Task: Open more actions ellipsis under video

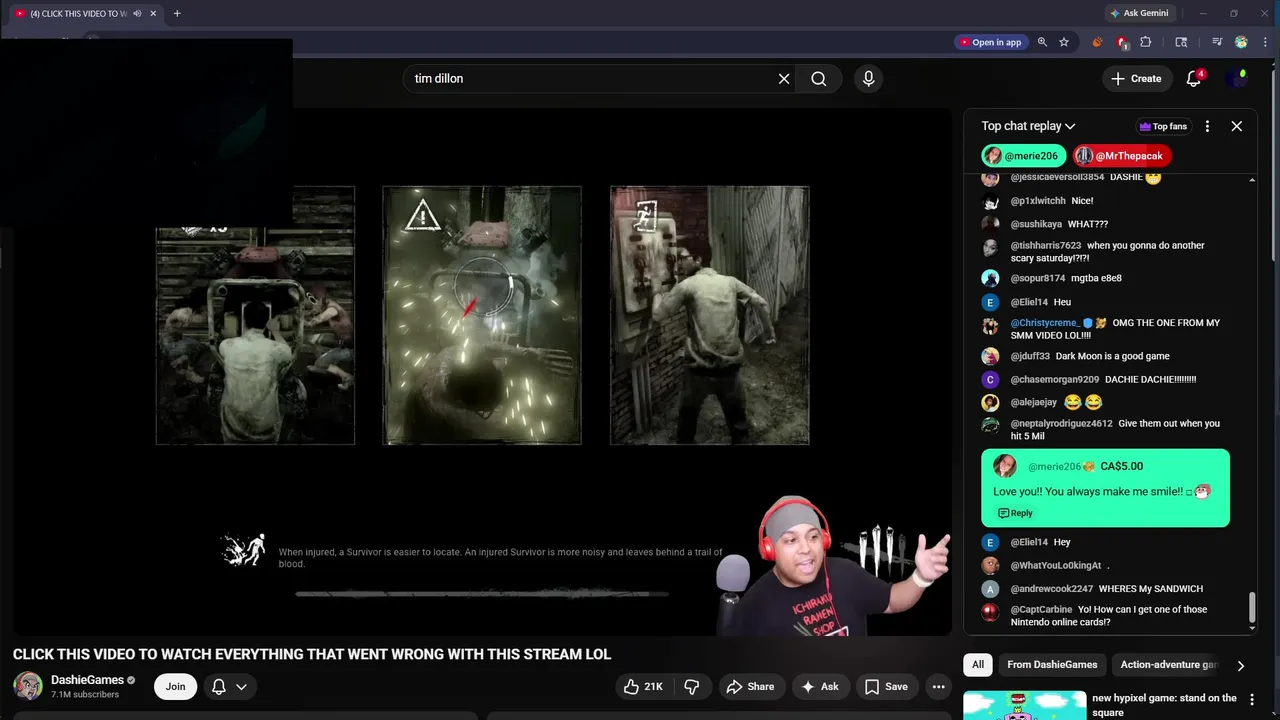Action: 938,686
